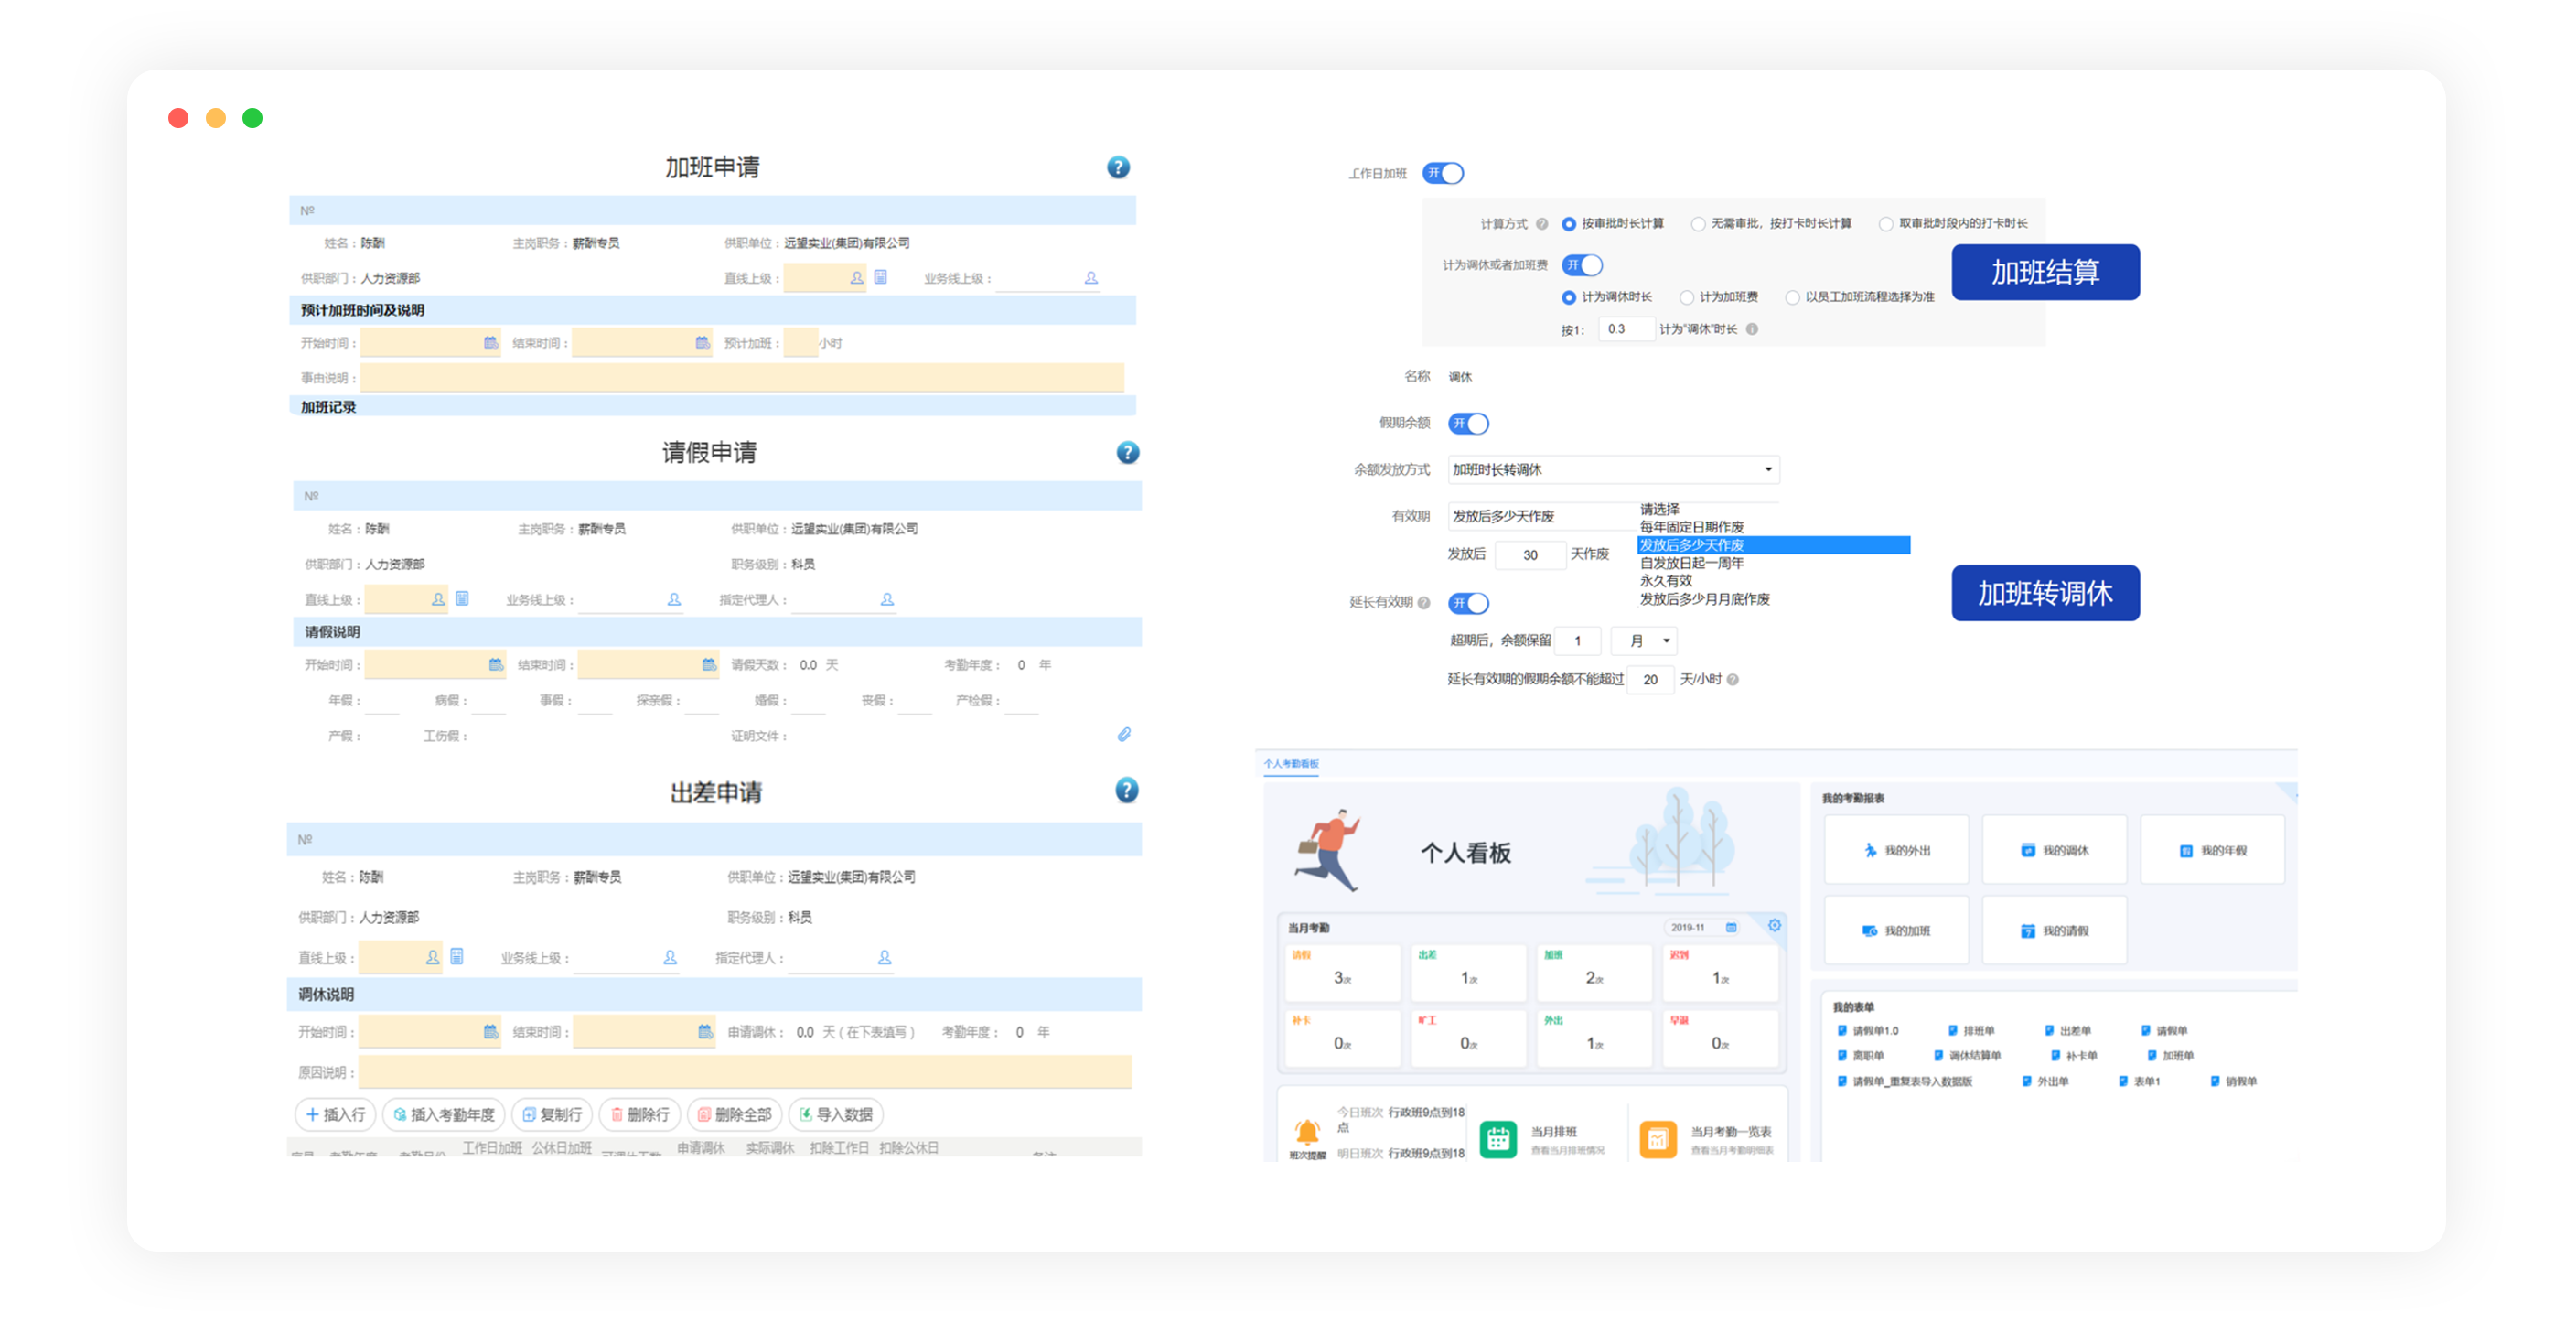Open 调休结算单 form link
The image size is (2576, 1323).
pos(1966,1055)
